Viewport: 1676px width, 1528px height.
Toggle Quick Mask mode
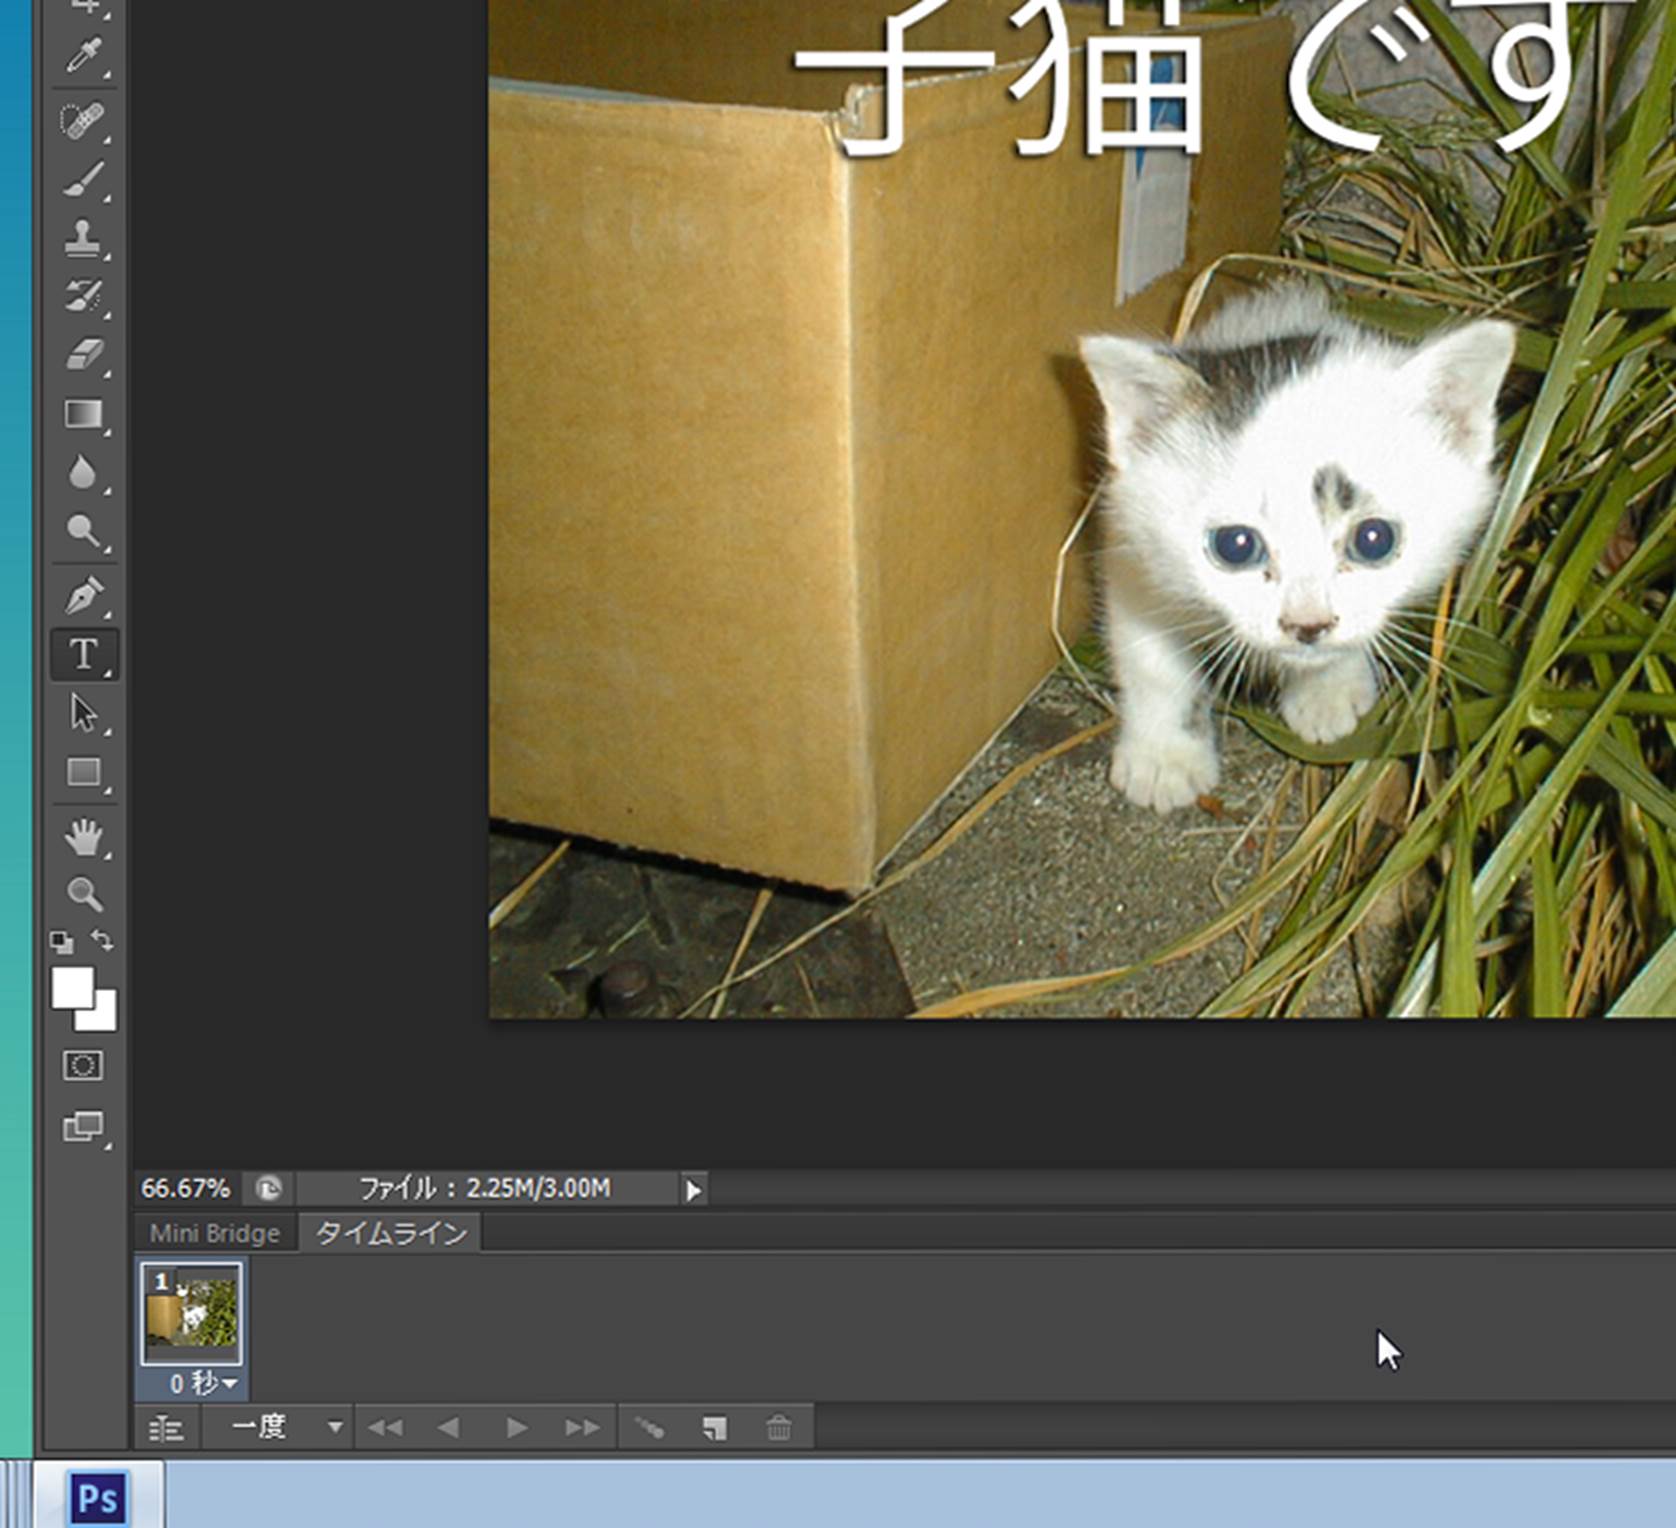click(x=82, y=1065)
